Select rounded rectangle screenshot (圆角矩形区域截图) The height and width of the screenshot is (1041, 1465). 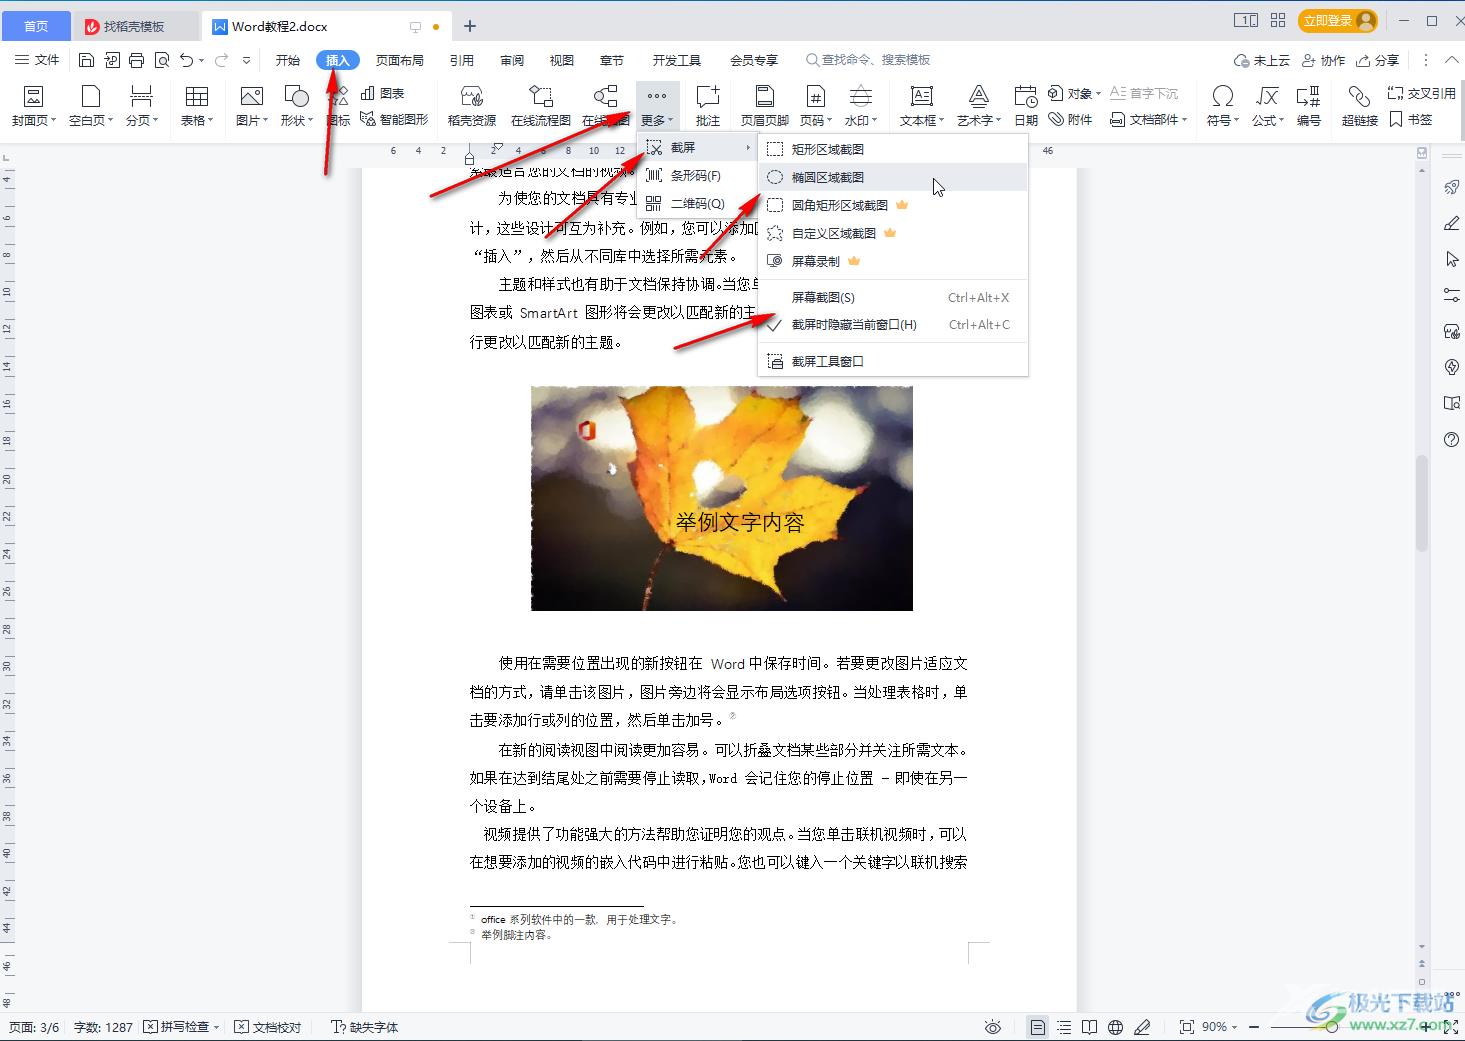[x=893, y=205]
